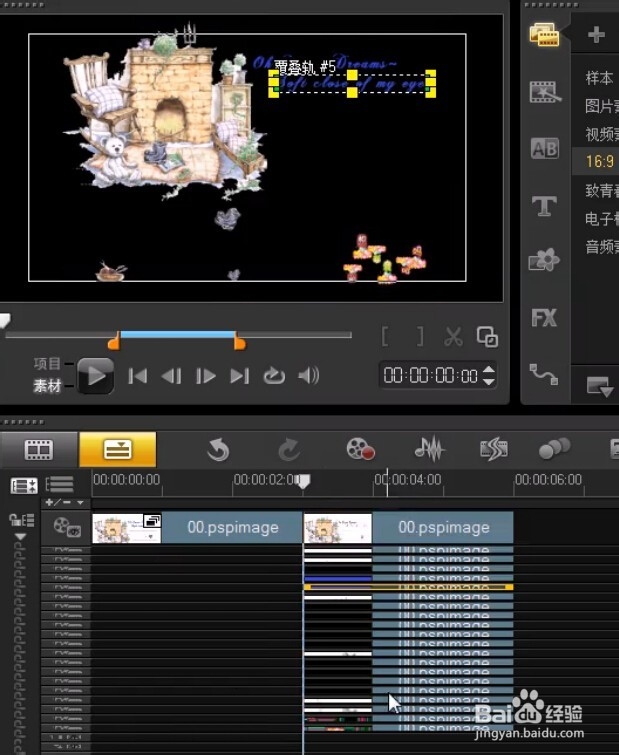Collapse tracks with the down triangle
Viewport: 619px width, 755px height.
(20, 536)
